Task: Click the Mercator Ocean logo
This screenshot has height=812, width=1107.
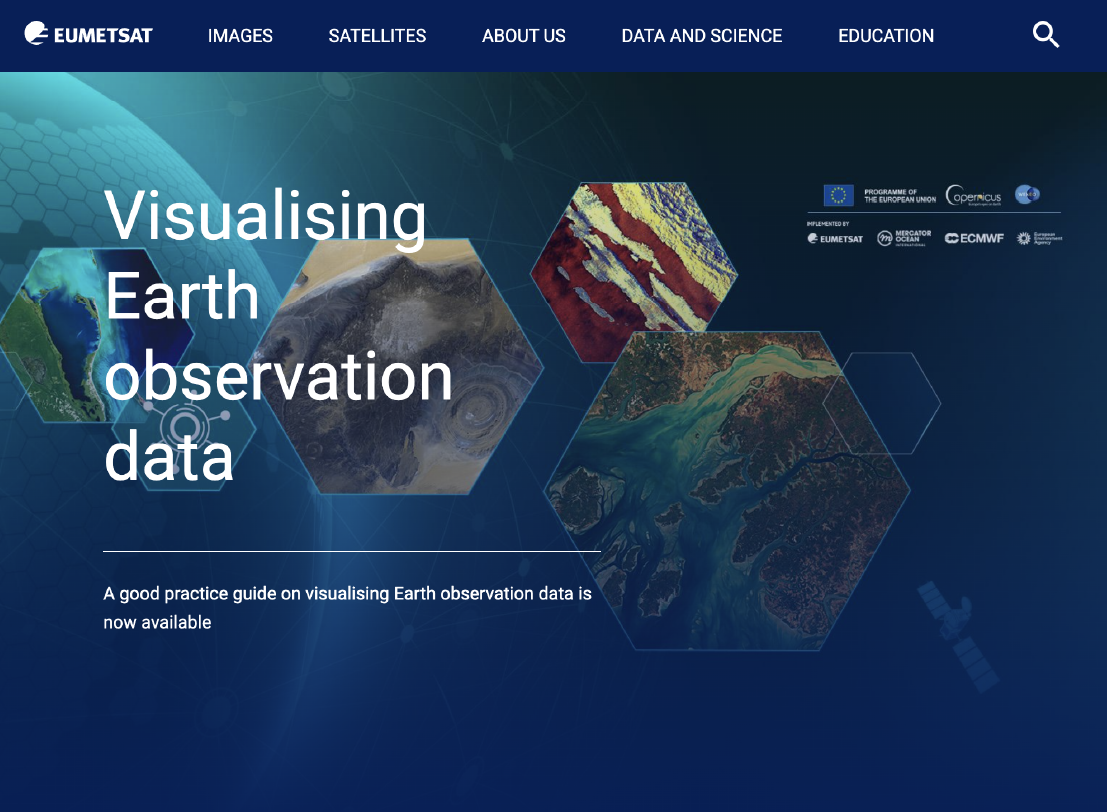Action: (904, 238)
